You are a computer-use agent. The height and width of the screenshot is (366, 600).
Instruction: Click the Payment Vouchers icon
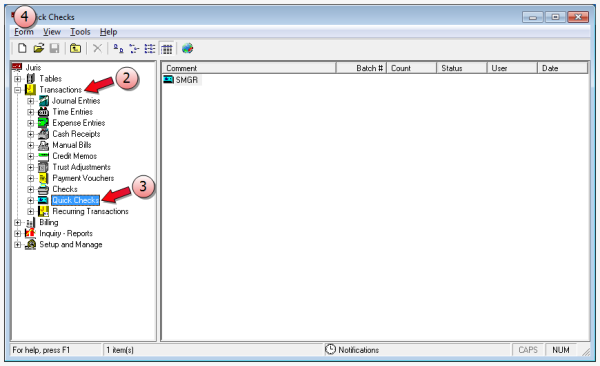pos(44,178)
